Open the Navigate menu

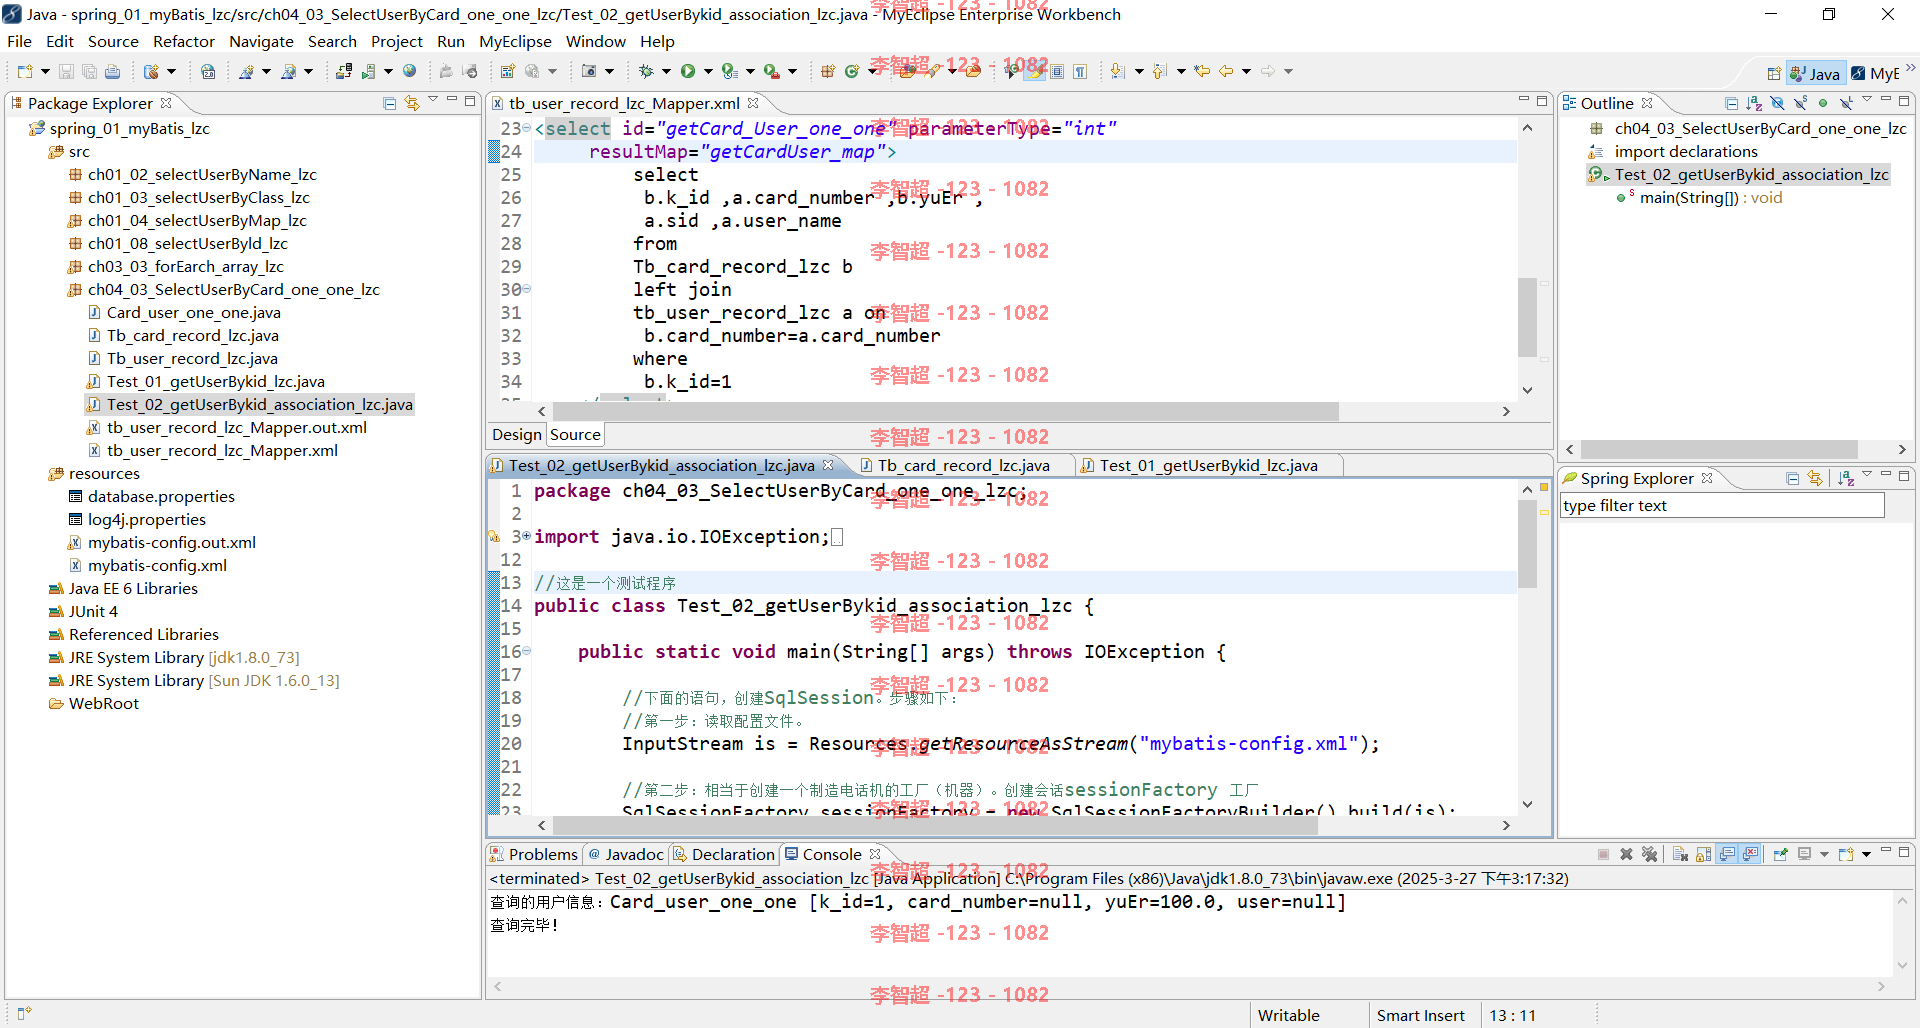pyautogui.click(x=261, y=41)
